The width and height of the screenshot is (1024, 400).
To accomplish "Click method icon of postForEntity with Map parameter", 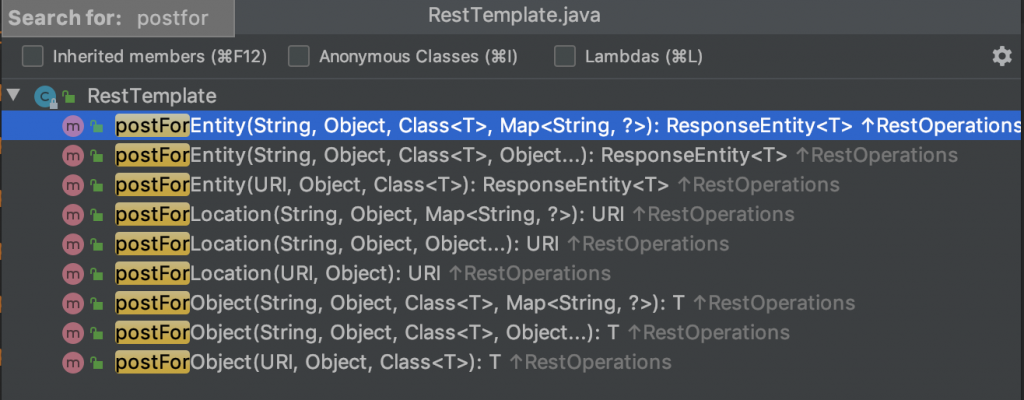I will [72, 126].
